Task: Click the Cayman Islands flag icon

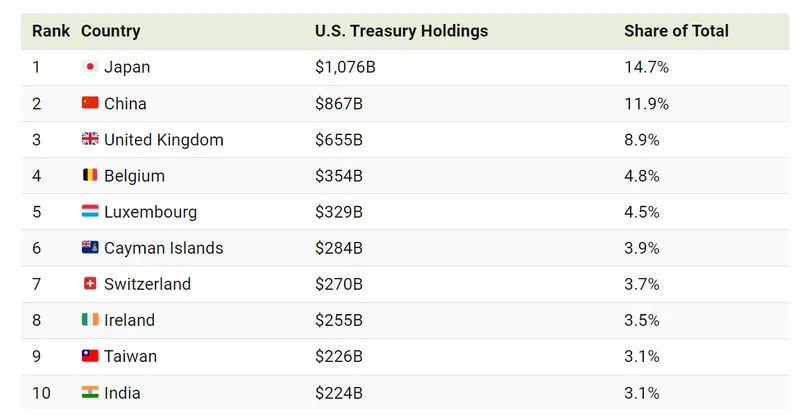Action: [90, 248]
